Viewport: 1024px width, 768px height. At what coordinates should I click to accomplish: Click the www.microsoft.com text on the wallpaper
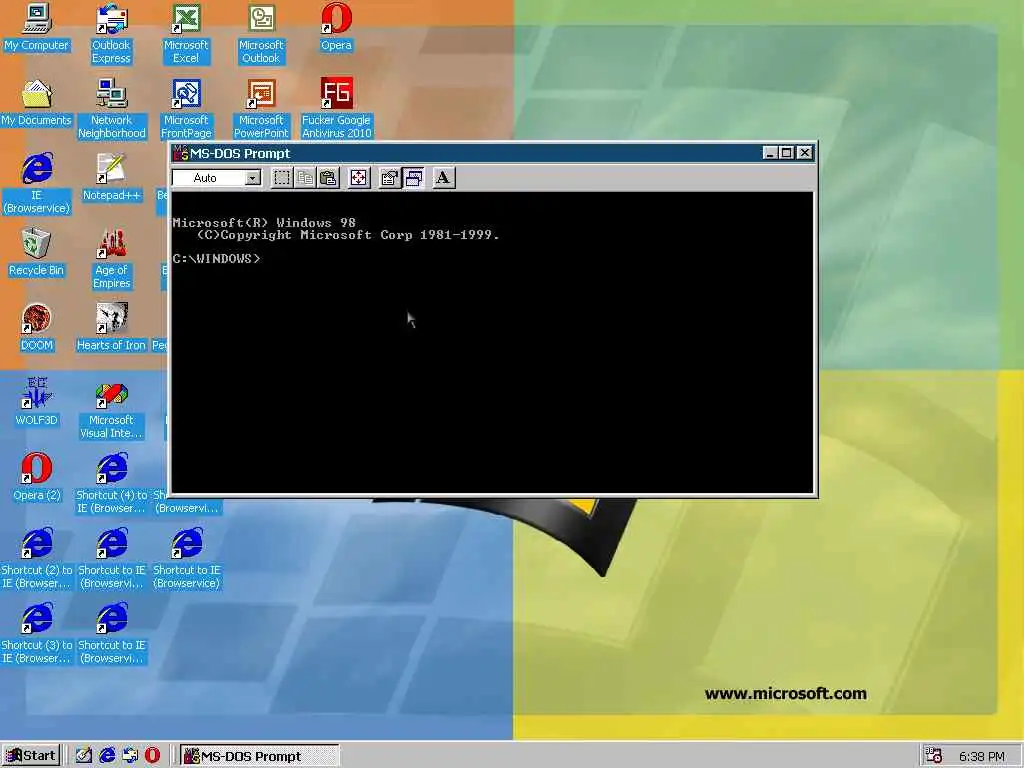coord(786,694)
